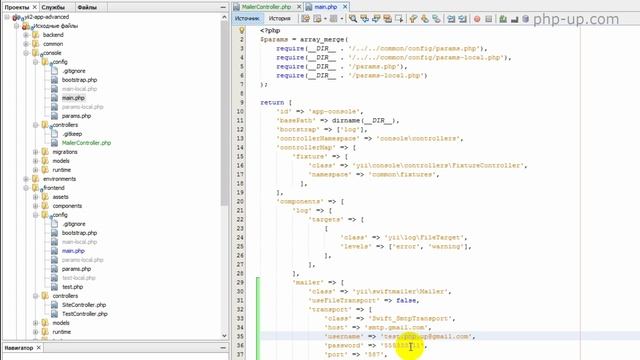Switch to the Файлы tab

click(87, 7)
